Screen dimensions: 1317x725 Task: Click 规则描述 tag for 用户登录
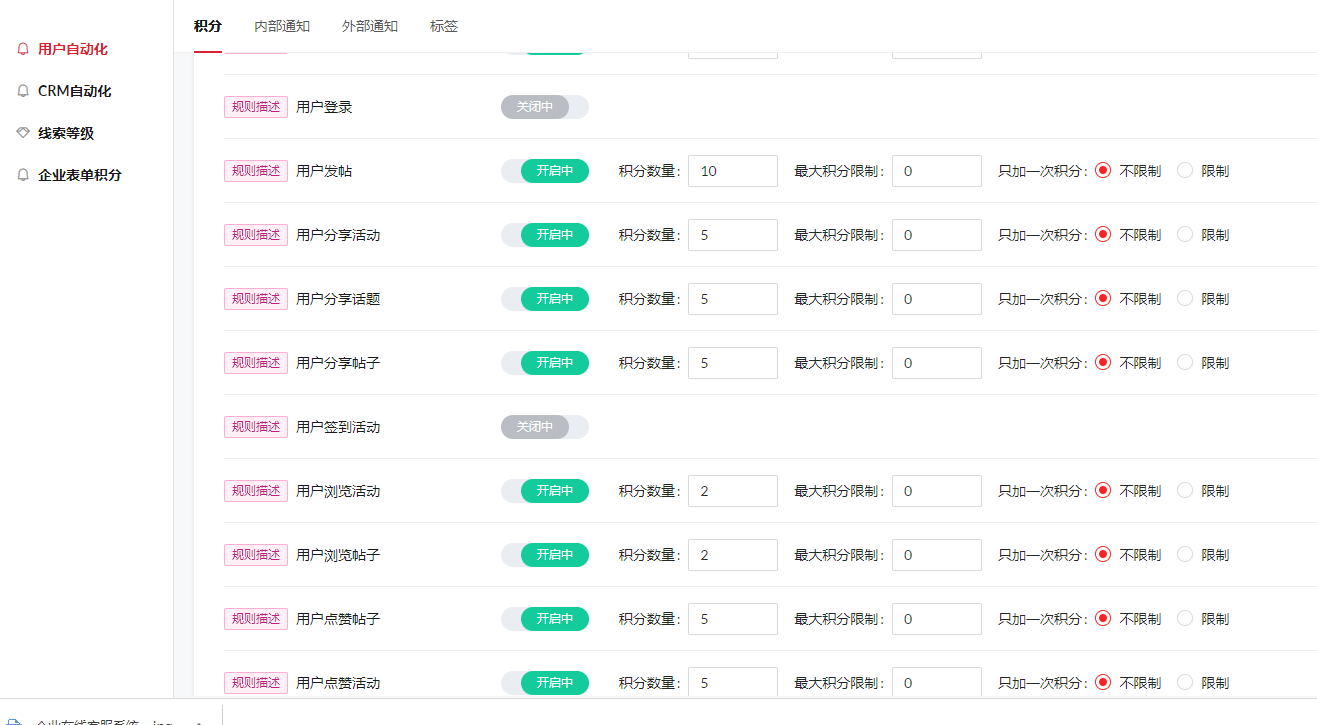[x=256, y=107]
